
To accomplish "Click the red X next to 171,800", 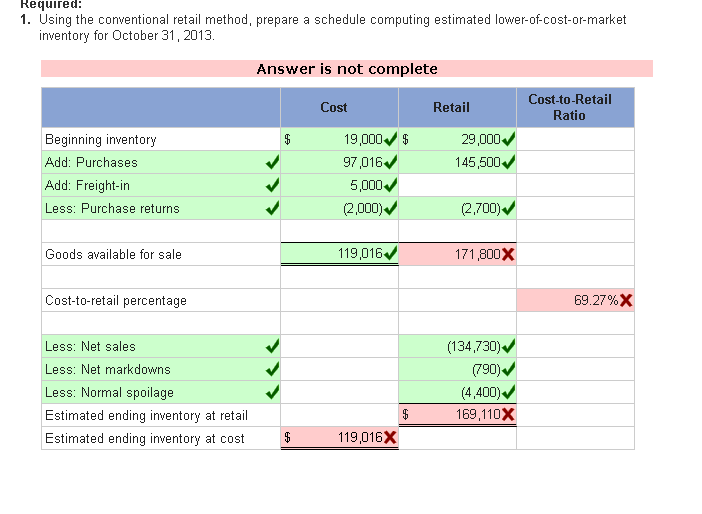I will click(508, 255).
